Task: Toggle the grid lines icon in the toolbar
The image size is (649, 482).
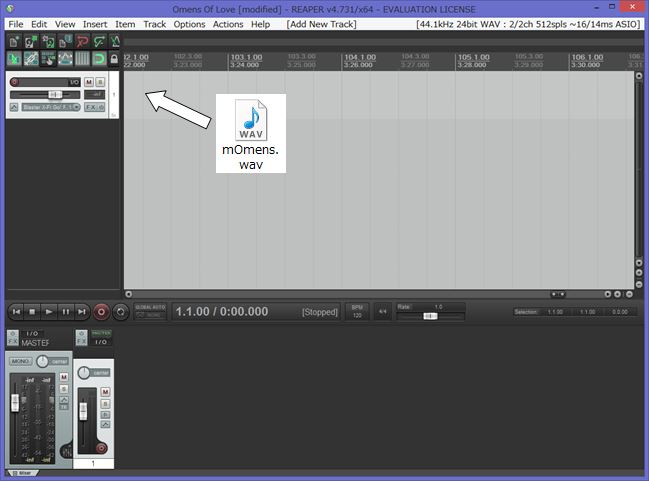Action: (x=81, y=60)
